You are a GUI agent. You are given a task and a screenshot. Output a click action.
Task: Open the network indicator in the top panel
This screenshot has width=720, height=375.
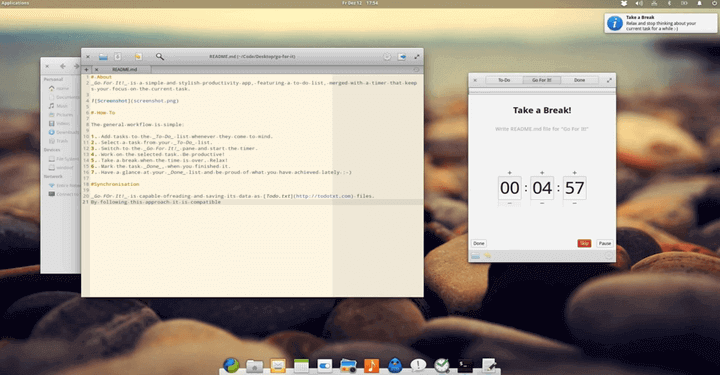click(654, 3)
